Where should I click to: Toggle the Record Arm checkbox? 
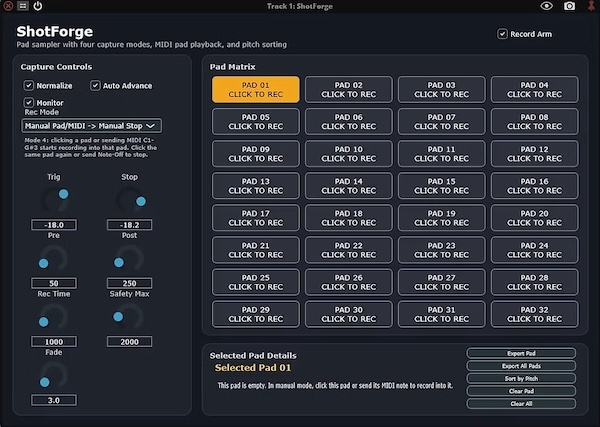[502, 34]
